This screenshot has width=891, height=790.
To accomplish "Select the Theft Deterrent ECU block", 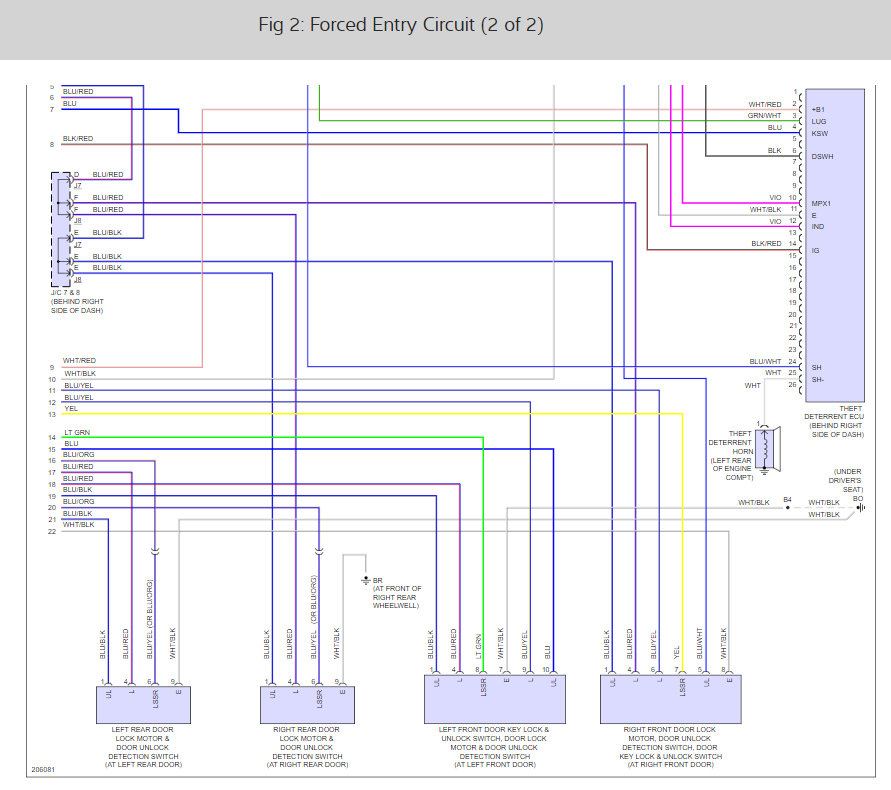I will coord(835,245).
